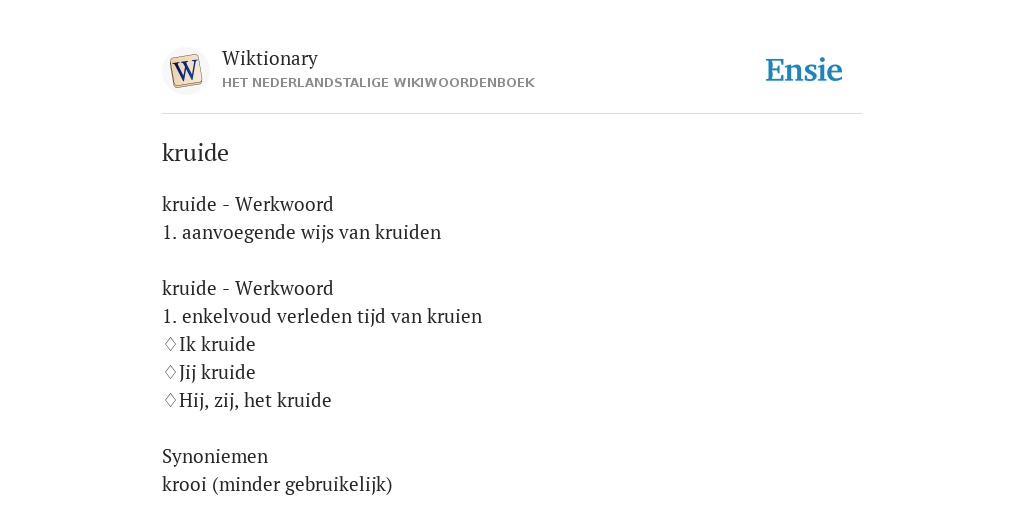Open the Ensie logo link
Image resolution: width=1024 pixels, height=512 pixels.
pos(804,71)
